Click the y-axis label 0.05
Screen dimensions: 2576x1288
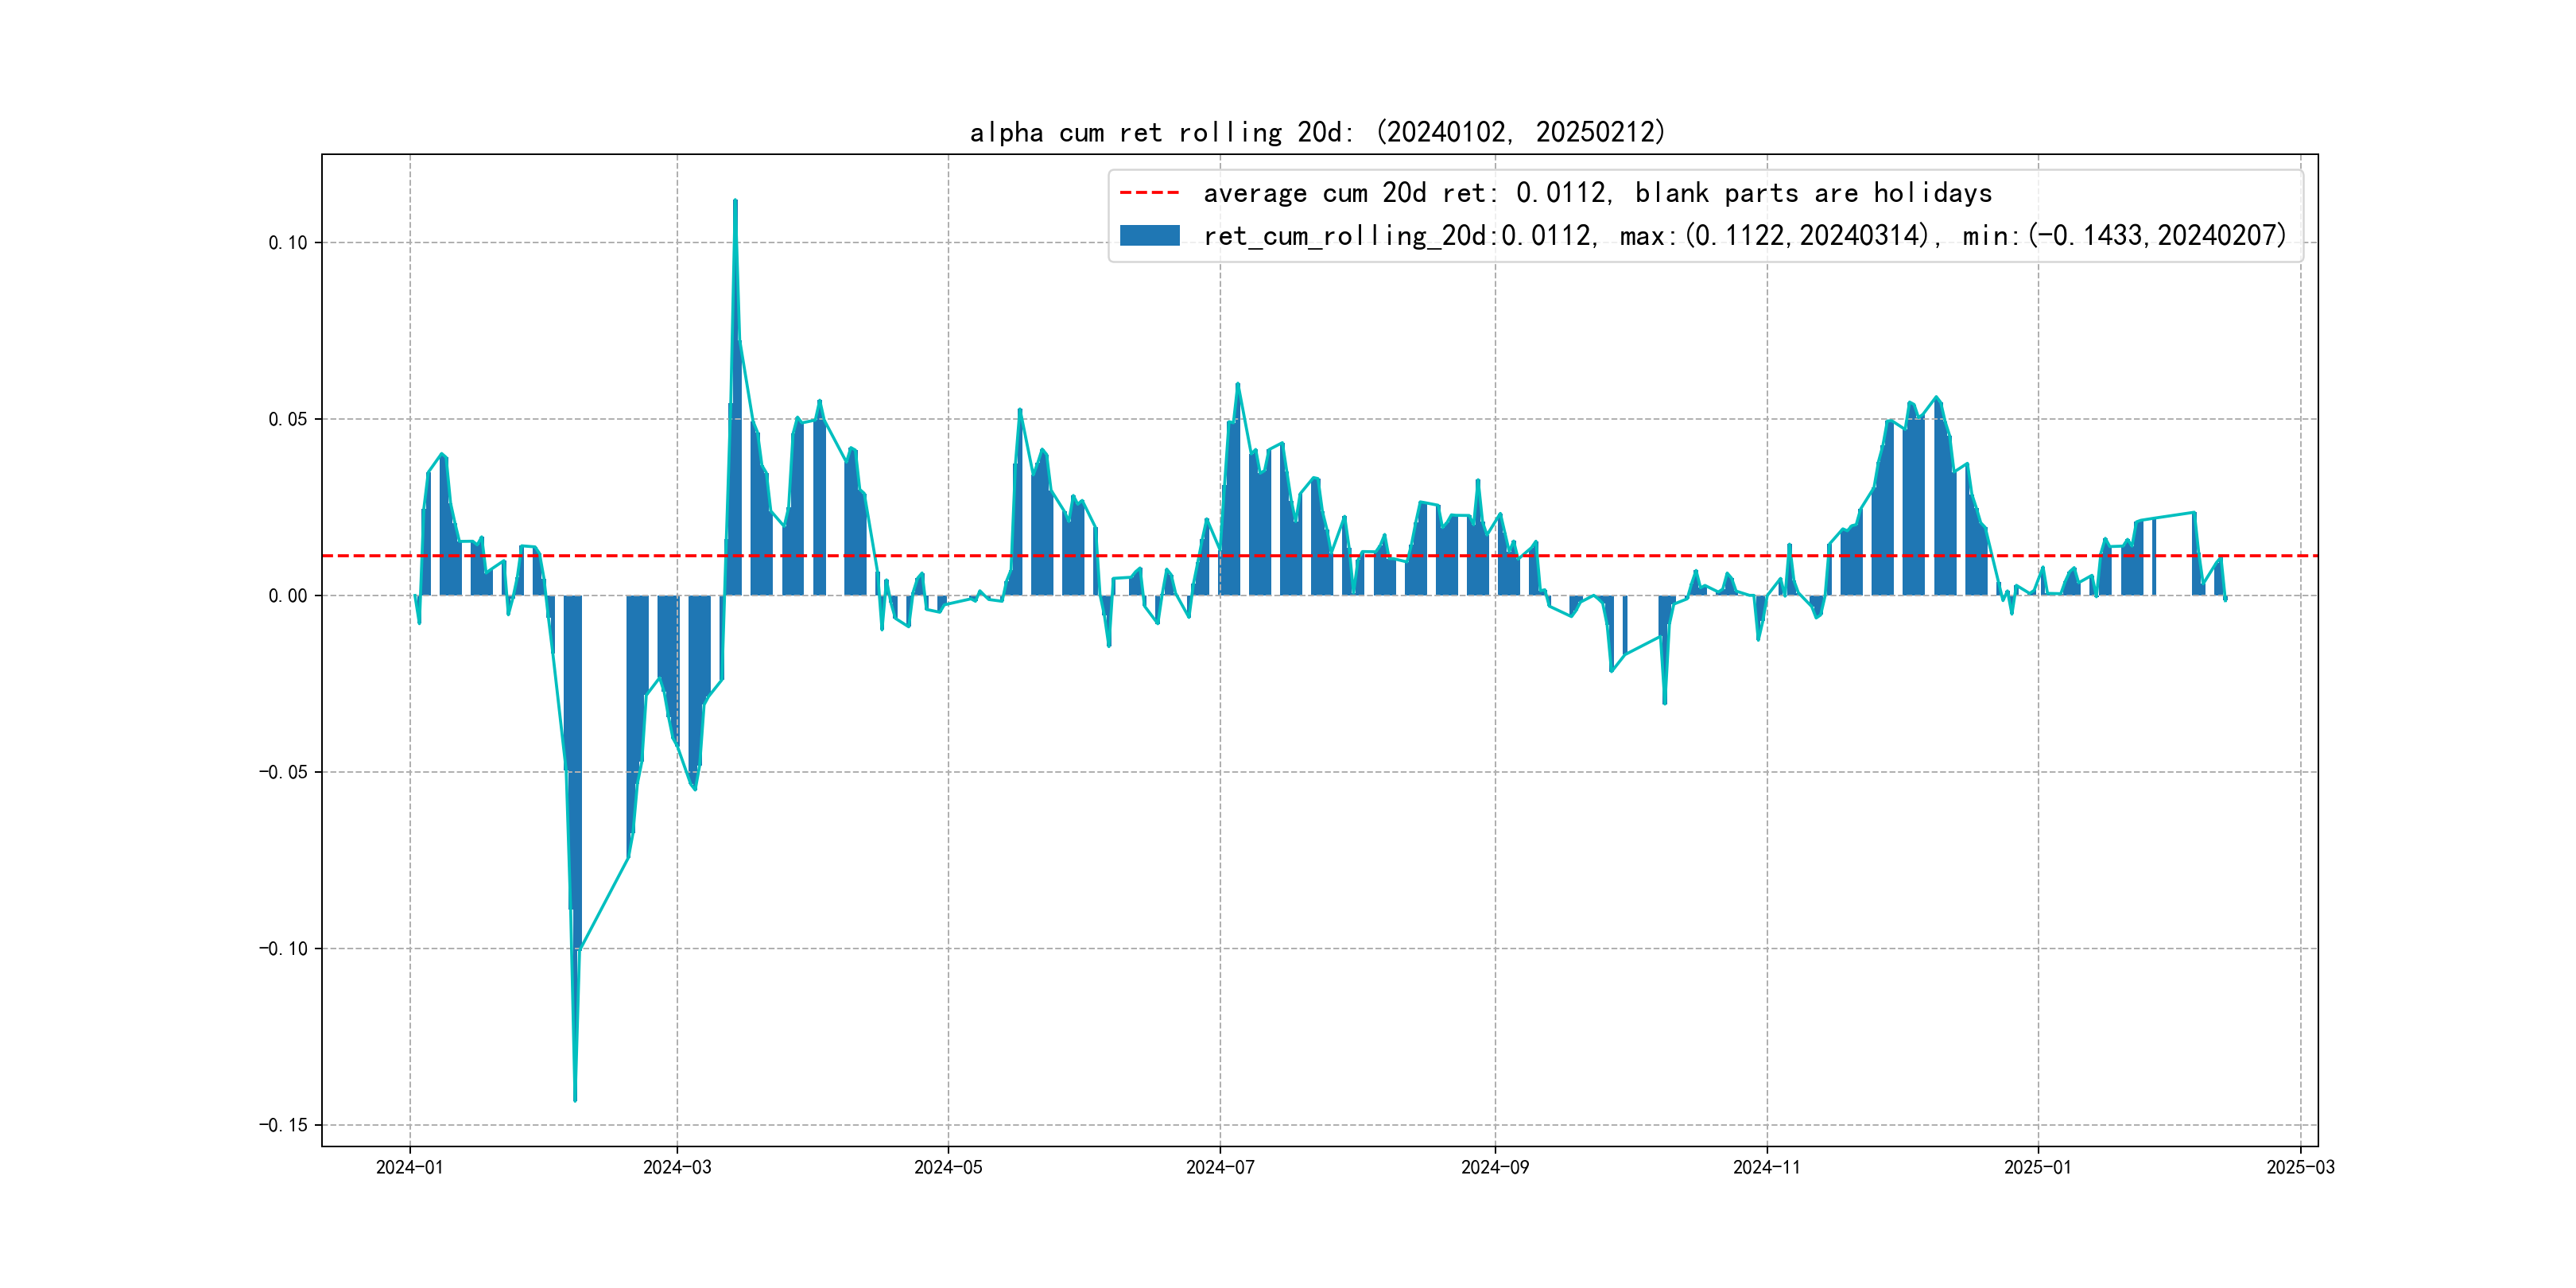click(x=287, y=419)
